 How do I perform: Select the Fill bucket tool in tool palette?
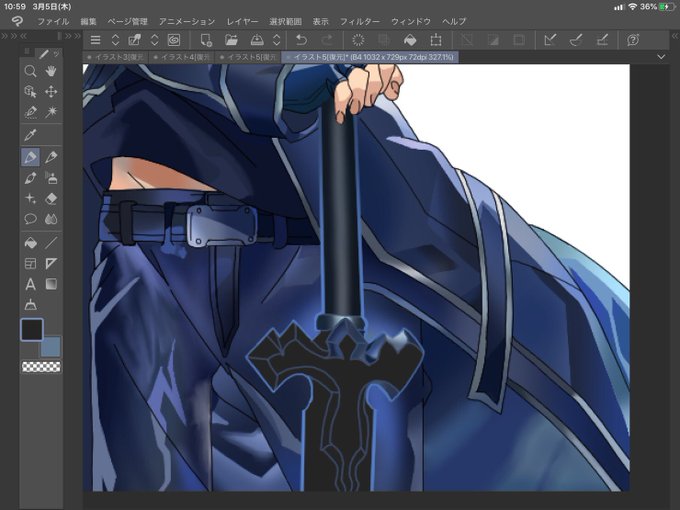tap(30, 243)
